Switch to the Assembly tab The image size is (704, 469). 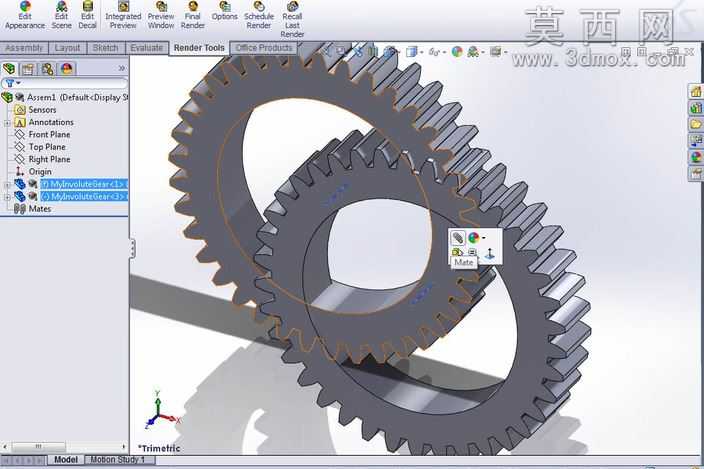24,48
